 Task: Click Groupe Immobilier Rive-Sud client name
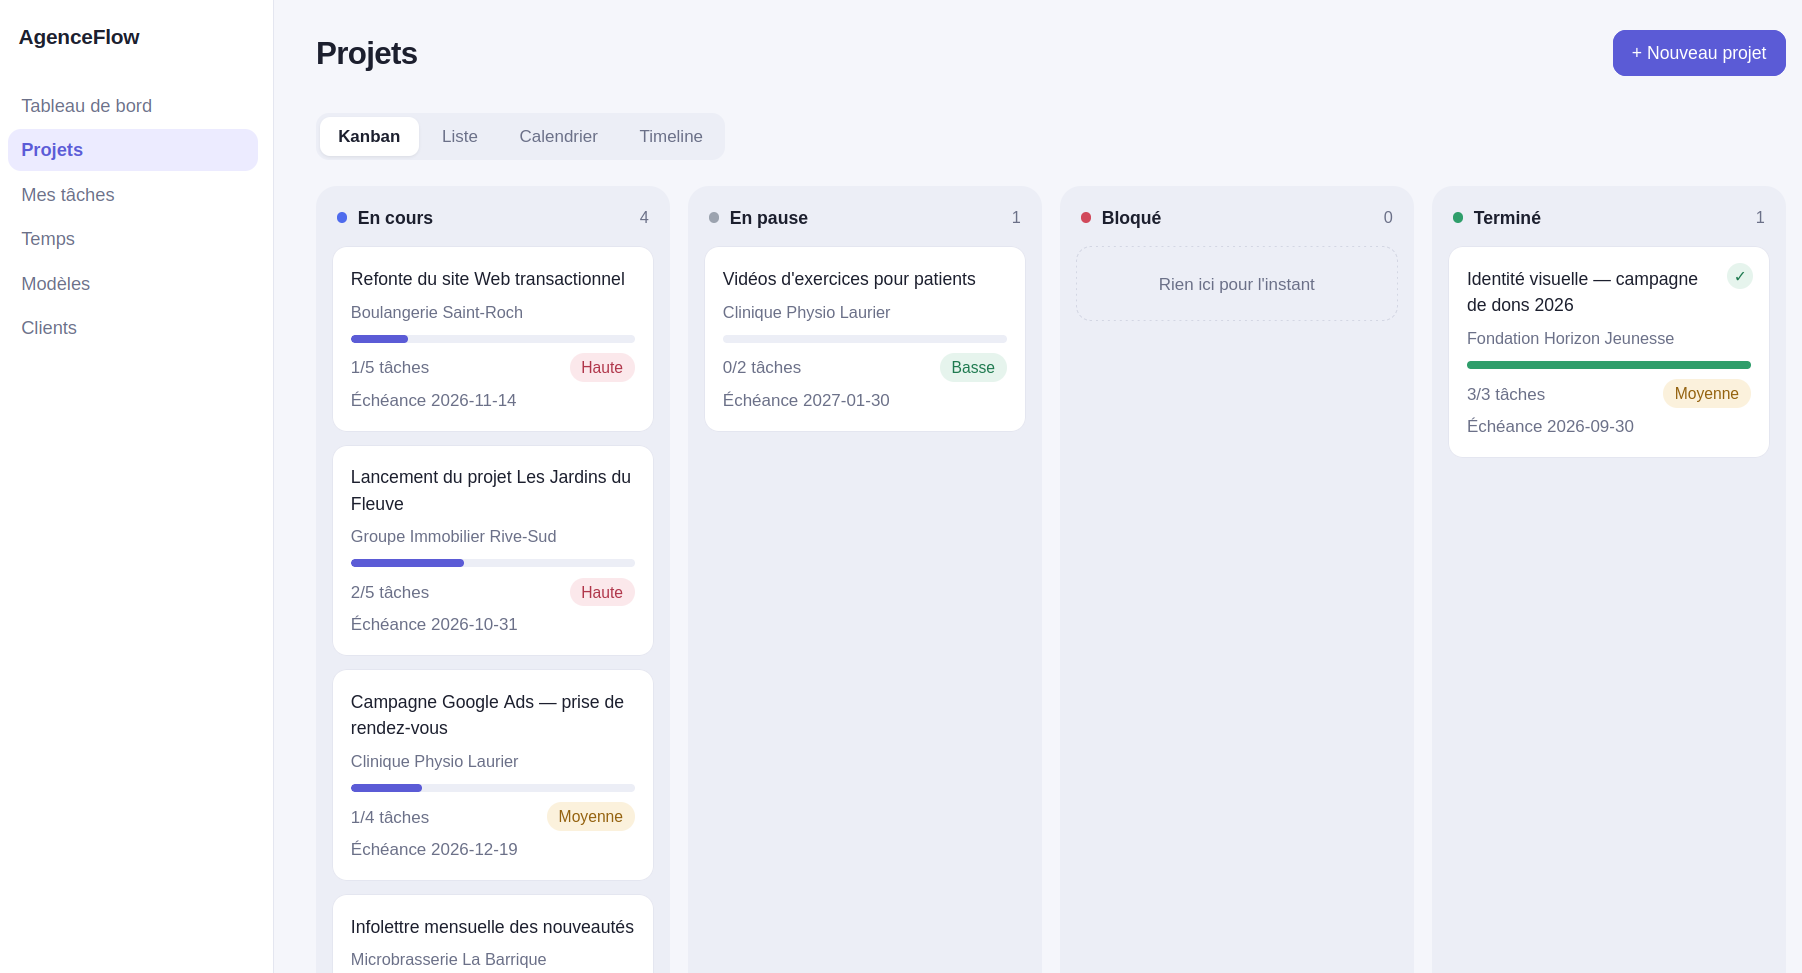(x=454, y=537)
